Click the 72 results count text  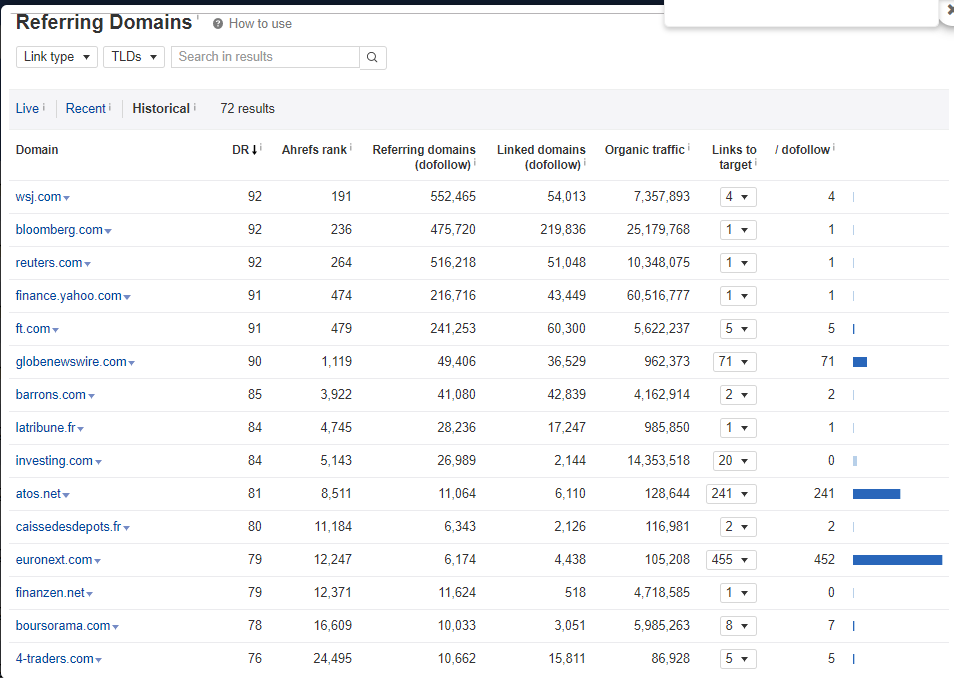247,108
